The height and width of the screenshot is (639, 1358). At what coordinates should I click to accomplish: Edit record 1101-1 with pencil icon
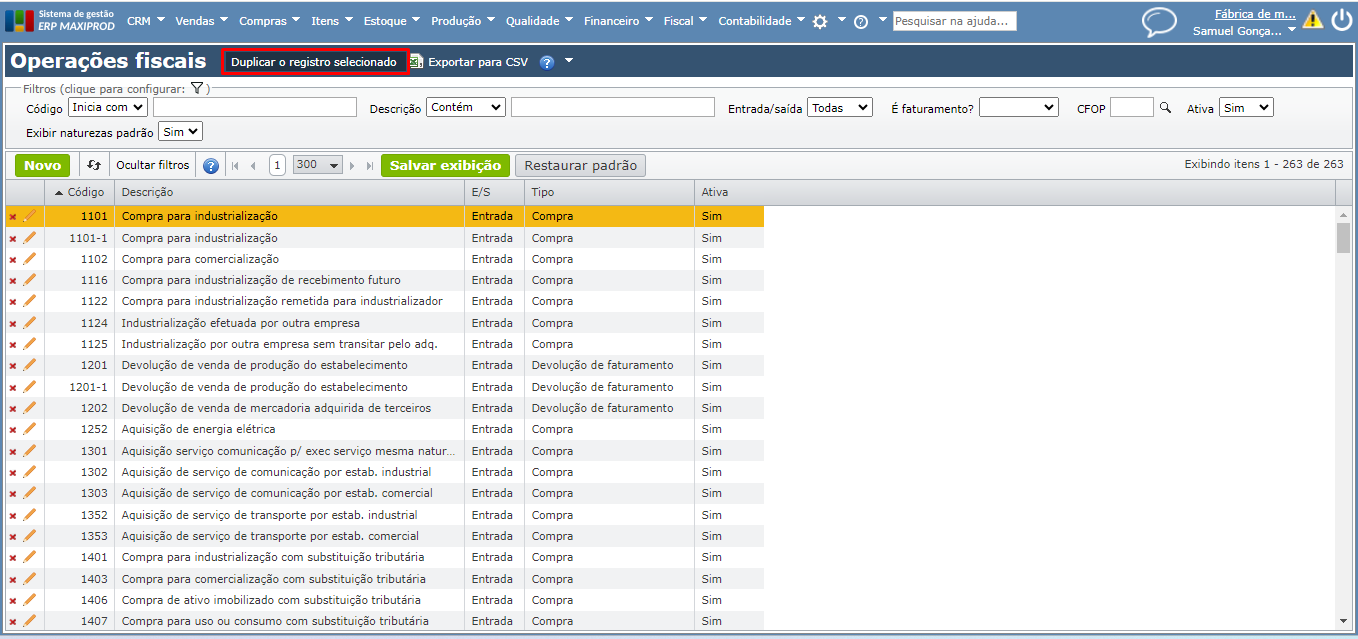click(30, 238)
